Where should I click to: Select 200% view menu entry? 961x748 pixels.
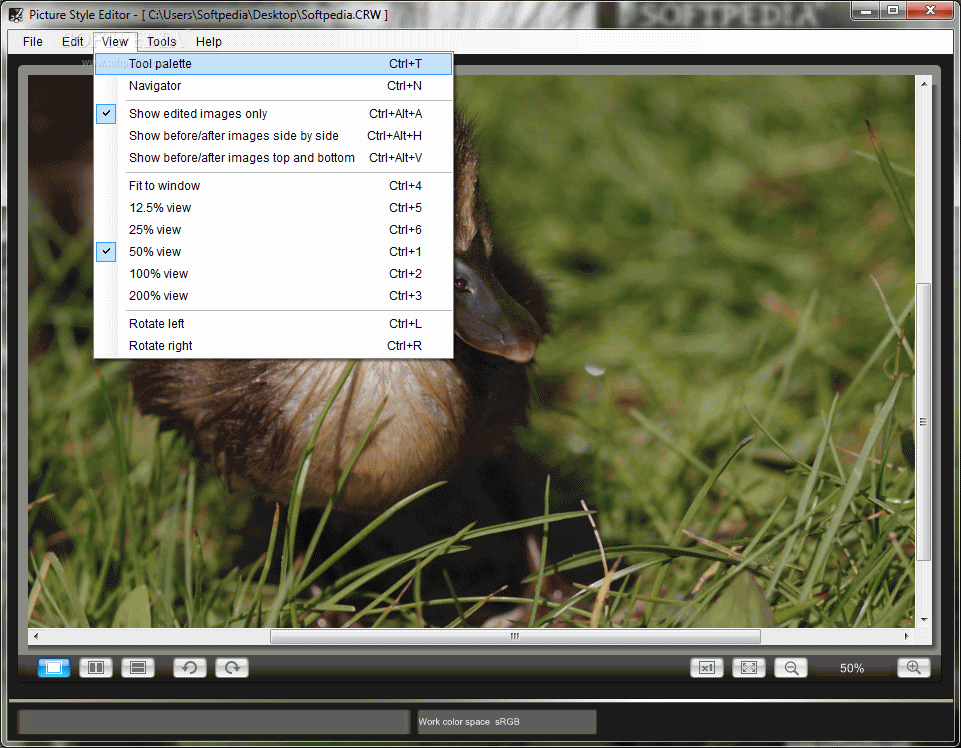tap(273, 296)
